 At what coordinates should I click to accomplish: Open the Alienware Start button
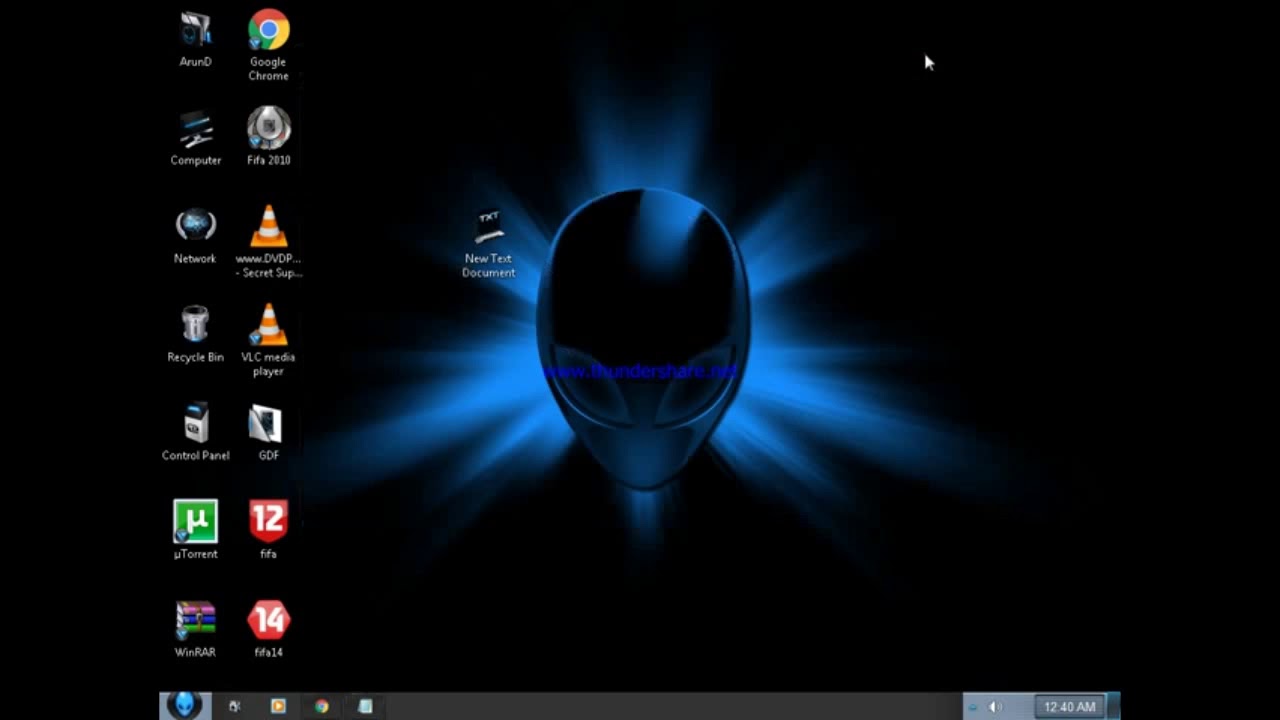[184, 705]
